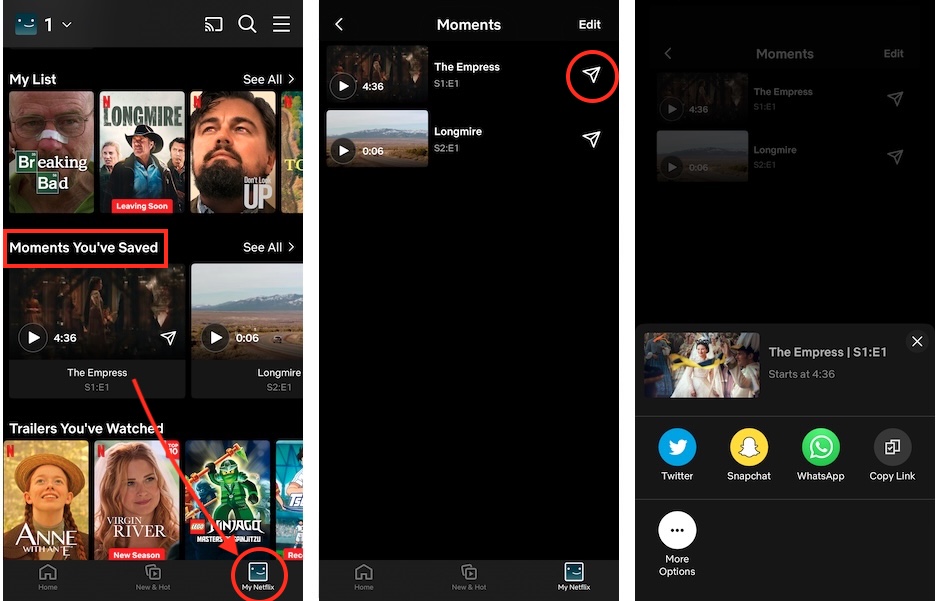Open the hamburger menu icon
The height and width of the screenshot is (601, 937).
point(281,24)
